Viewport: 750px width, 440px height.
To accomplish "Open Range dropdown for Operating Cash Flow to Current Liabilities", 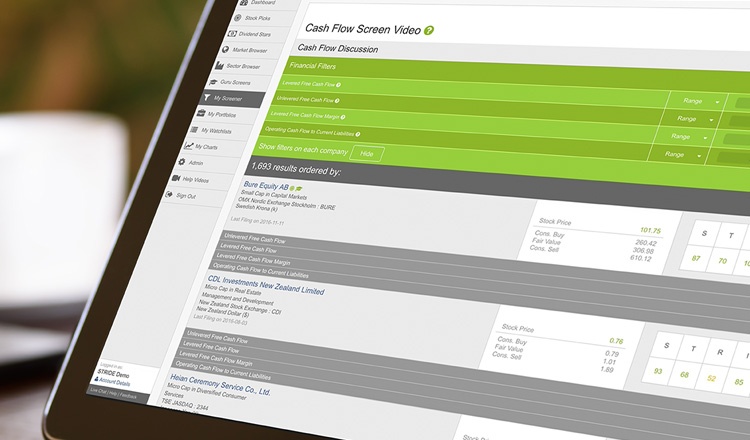I will coord(680,154).
